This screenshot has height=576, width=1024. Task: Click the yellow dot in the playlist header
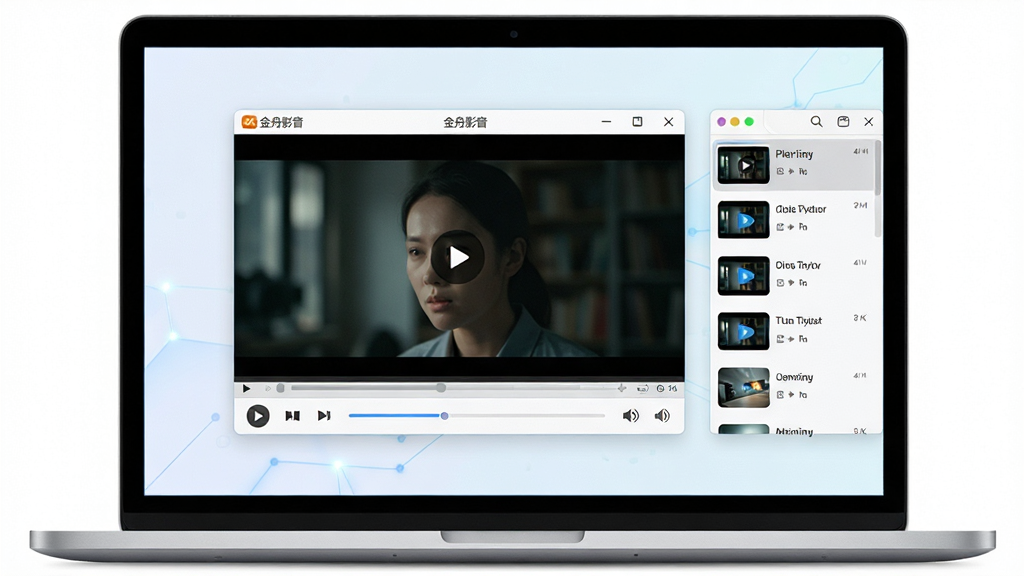(735, 121)
